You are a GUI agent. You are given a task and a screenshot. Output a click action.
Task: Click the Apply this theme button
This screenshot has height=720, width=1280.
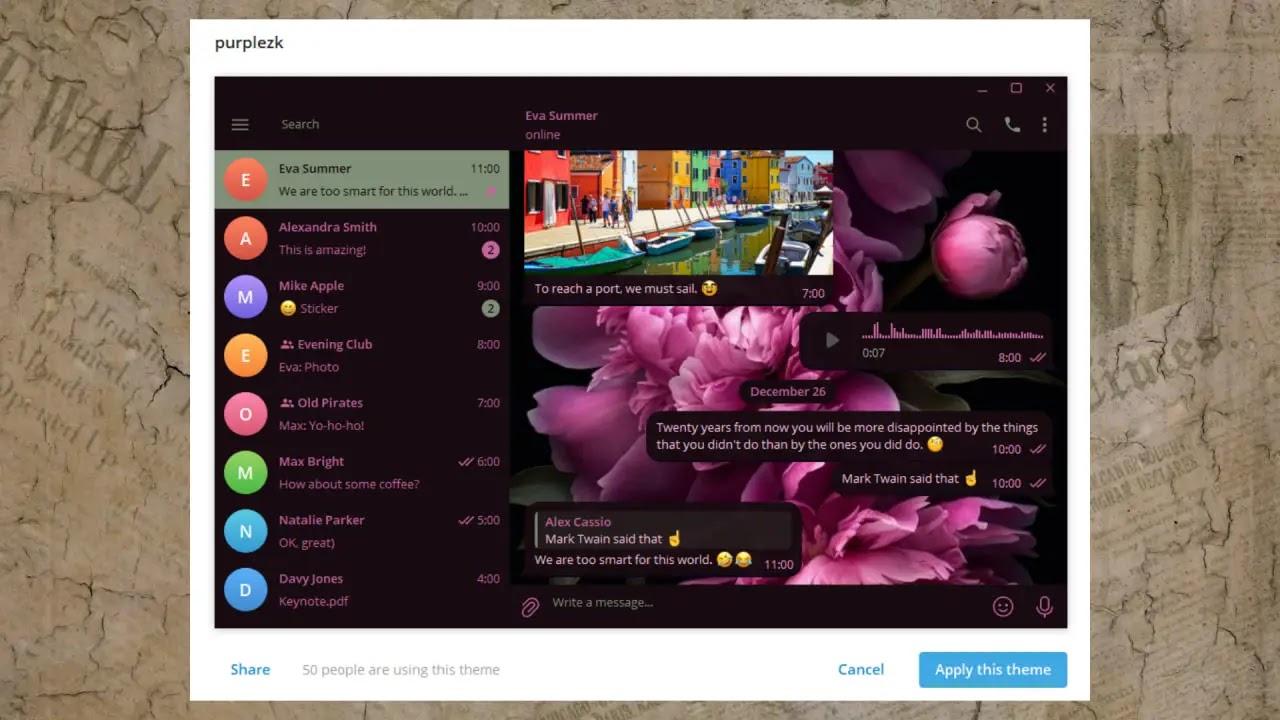(x=993, y=669)
